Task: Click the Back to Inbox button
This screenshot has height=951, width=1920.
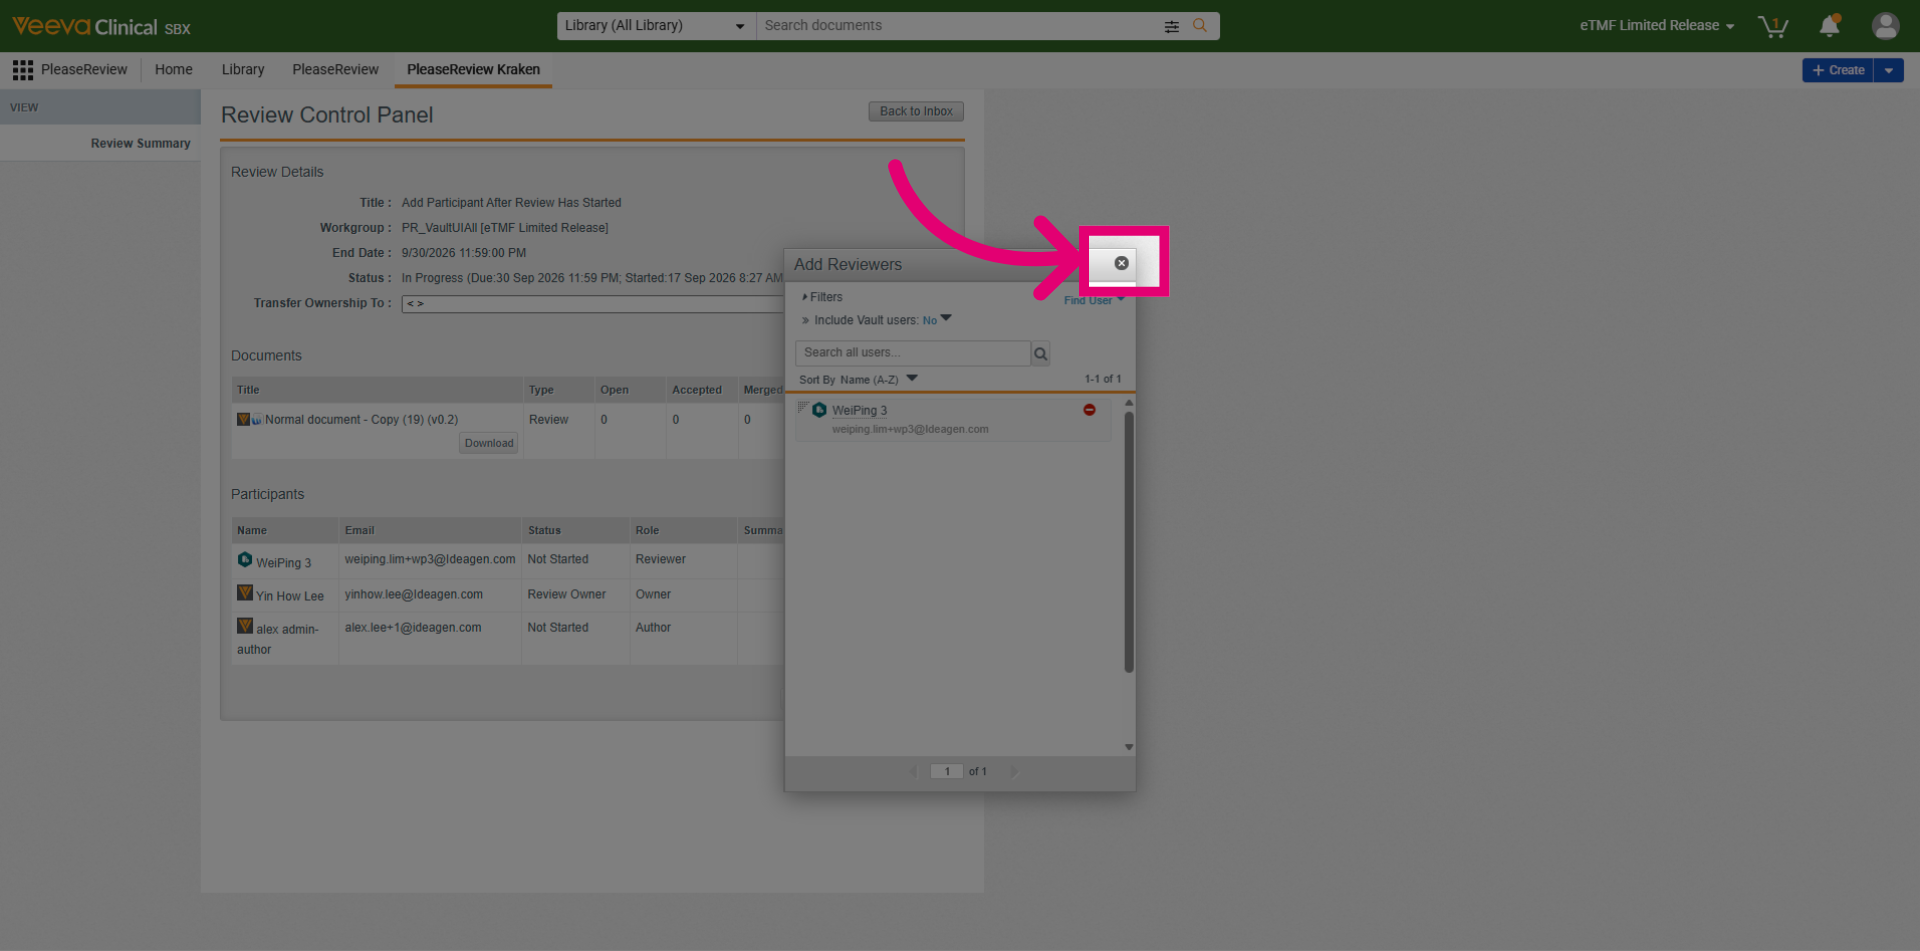Action: point(916,112)
